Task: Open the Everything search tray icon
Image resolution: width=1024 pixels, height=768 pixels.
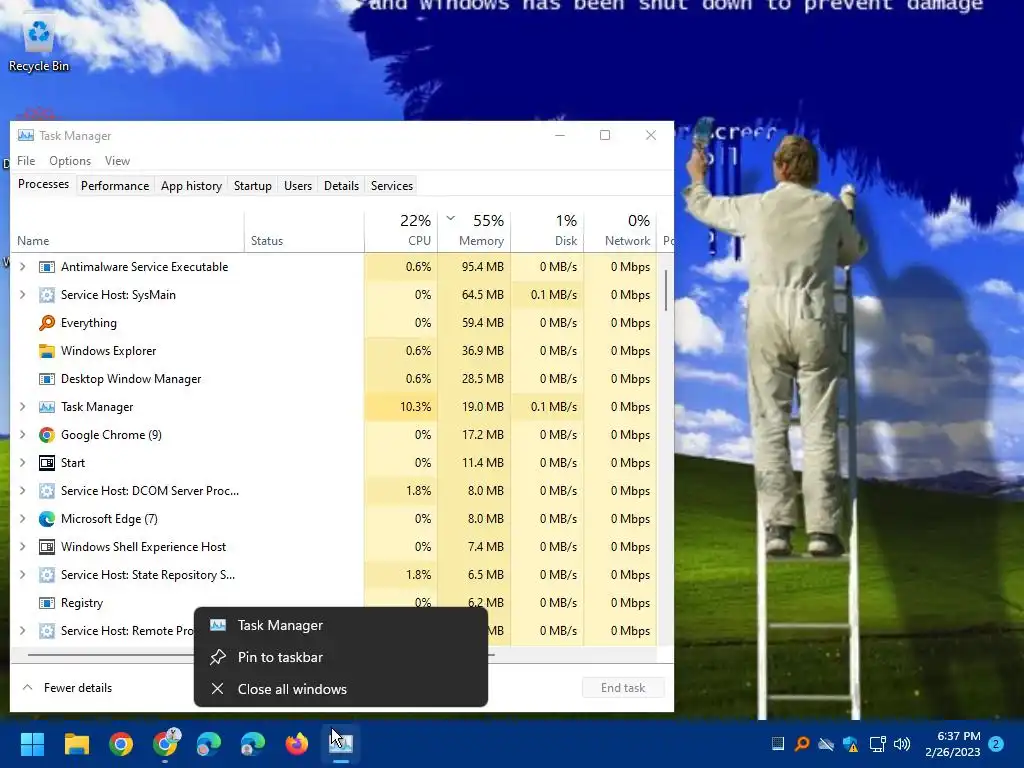Action: [802, 744]
